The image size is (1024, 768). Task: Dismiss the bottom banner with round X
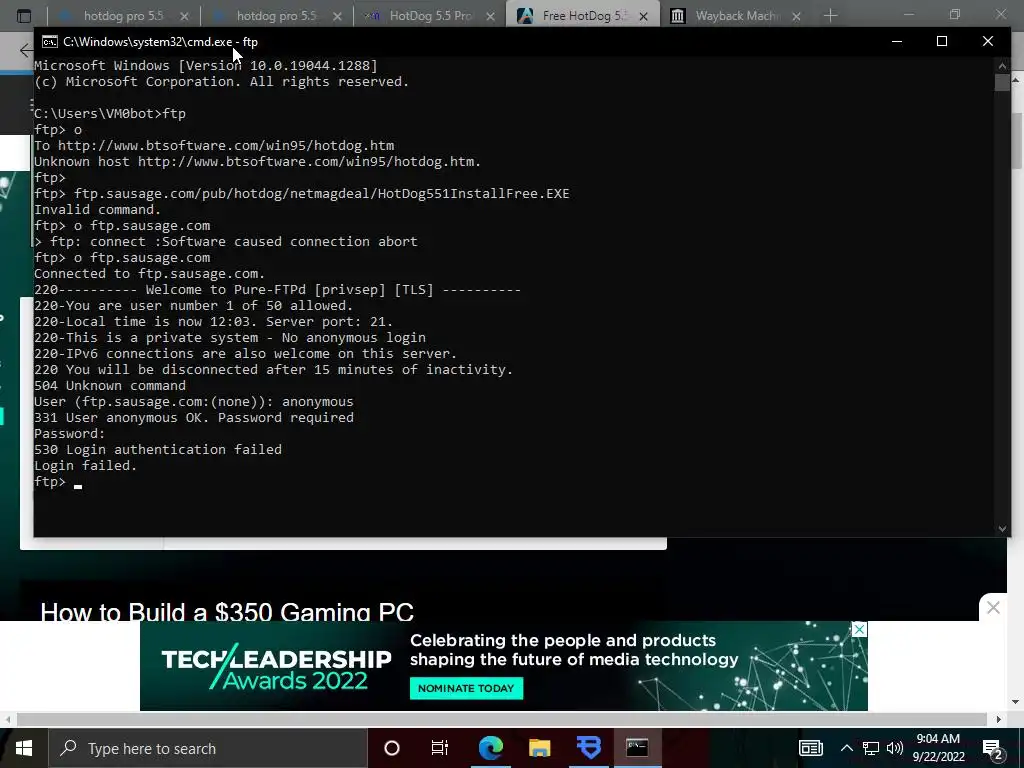pos(993,608)
